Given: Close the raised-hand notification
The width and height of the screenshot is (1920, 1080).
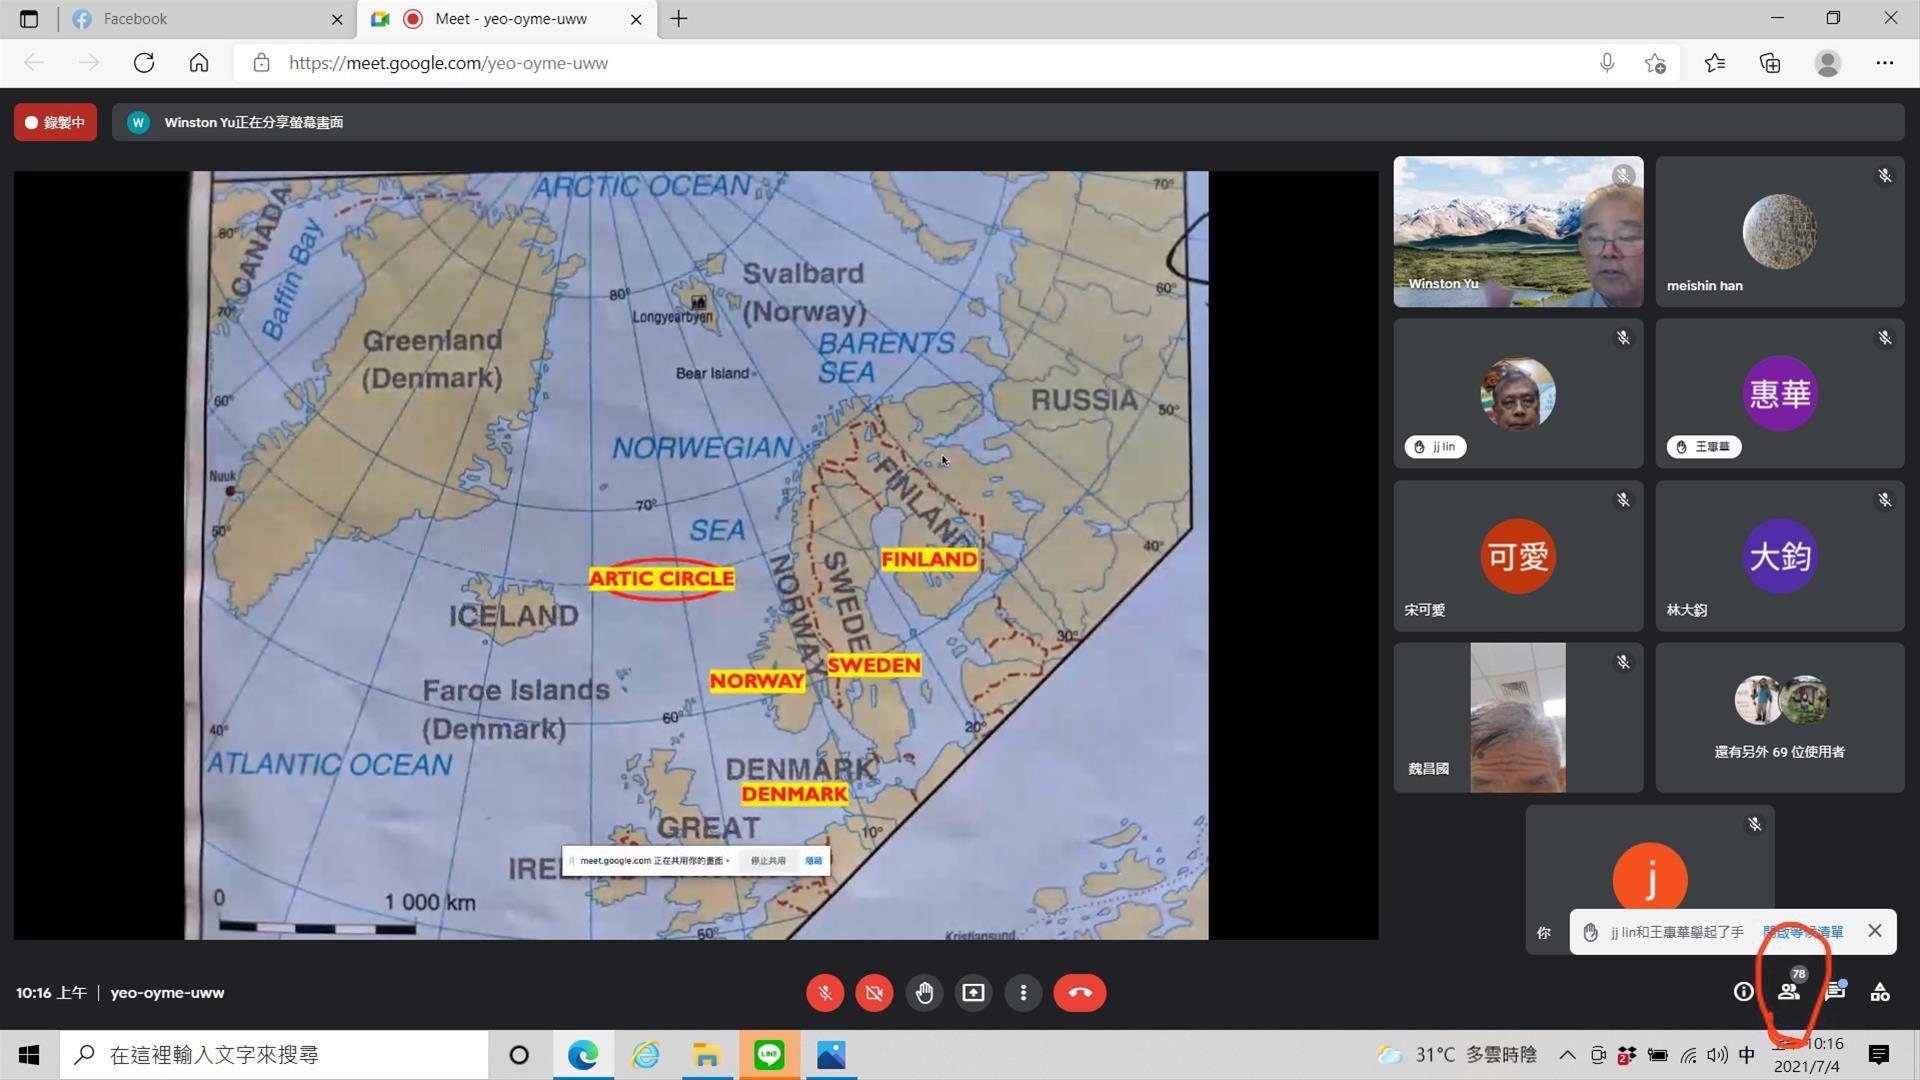Looking at the screenshot, I should [1875, 931].
